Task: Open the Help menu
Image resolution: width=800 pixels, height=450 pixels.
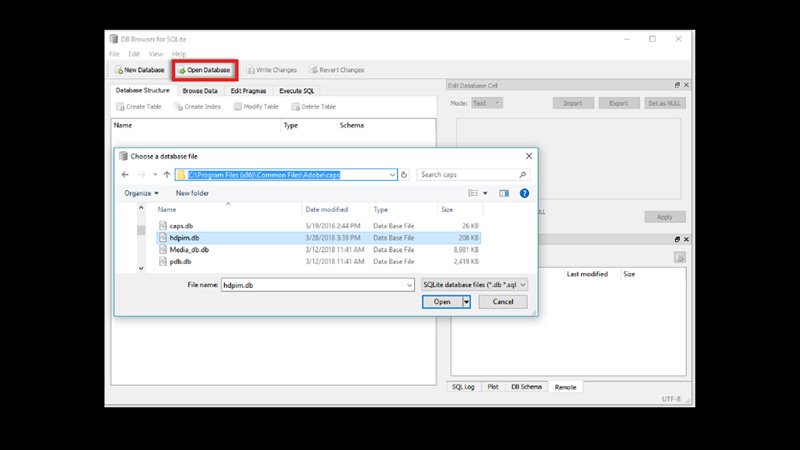Action: [179, 54]
